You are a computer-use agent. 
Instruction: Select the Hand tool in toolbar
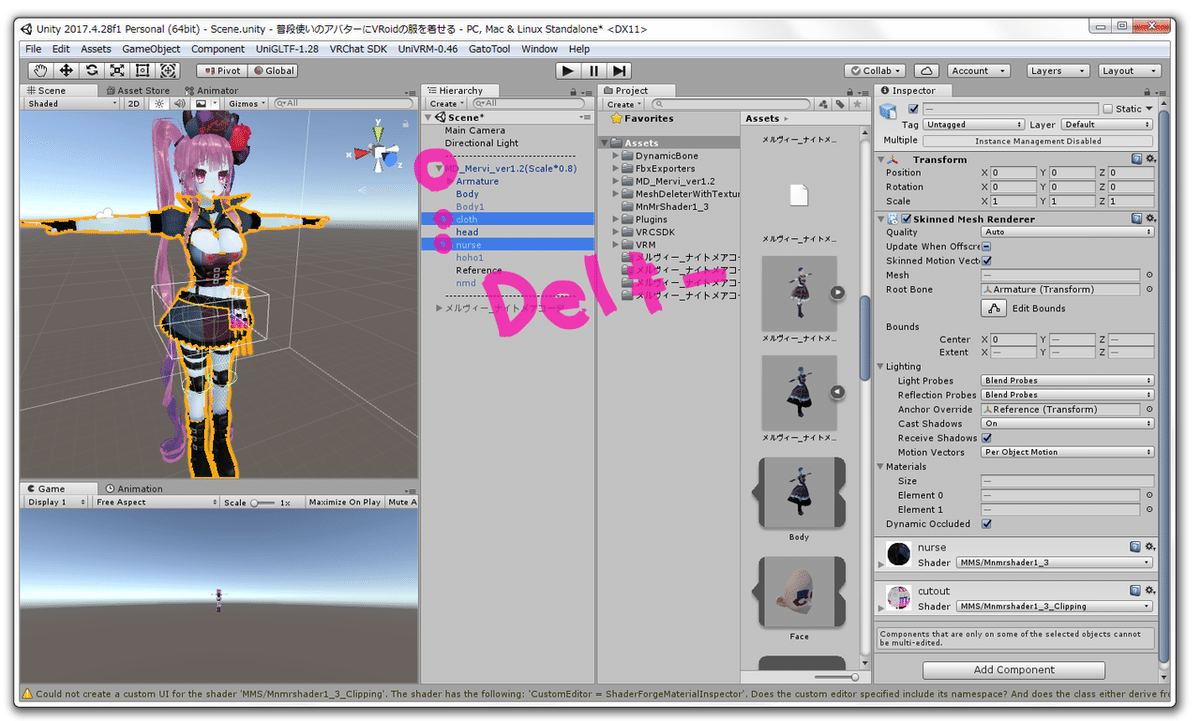41,70
